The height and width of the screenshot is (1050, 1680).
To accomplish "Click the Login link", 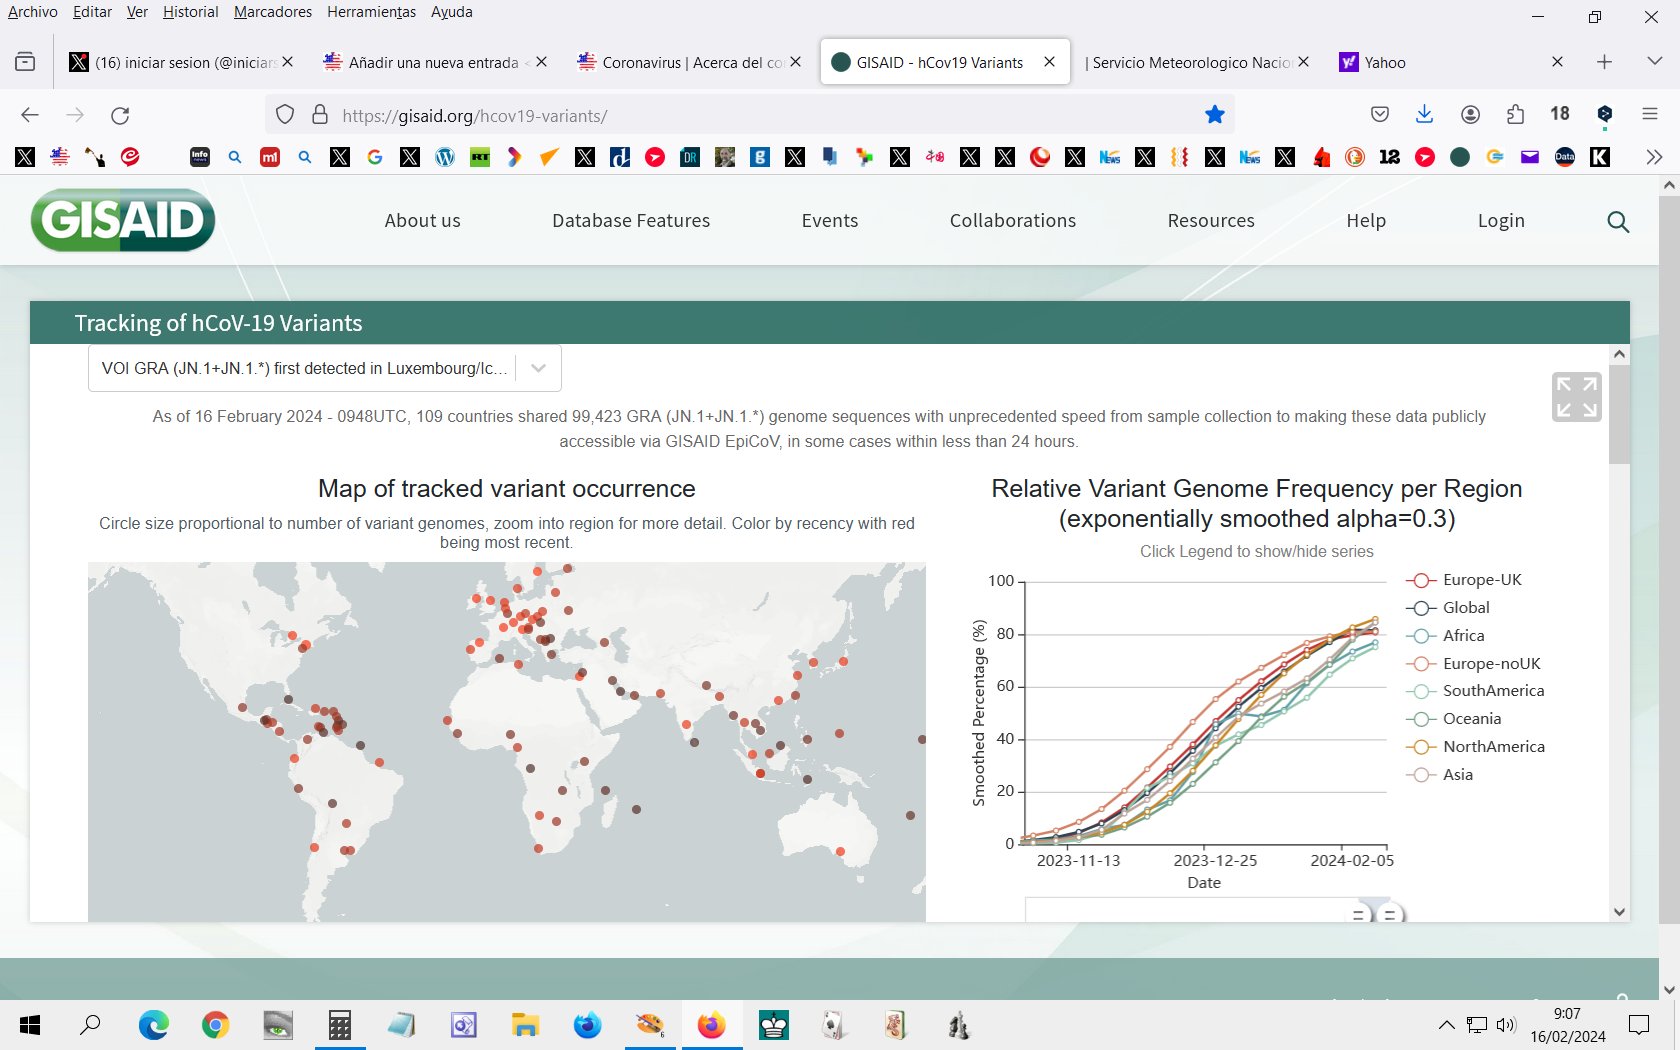I will (x=1501, y=221).
